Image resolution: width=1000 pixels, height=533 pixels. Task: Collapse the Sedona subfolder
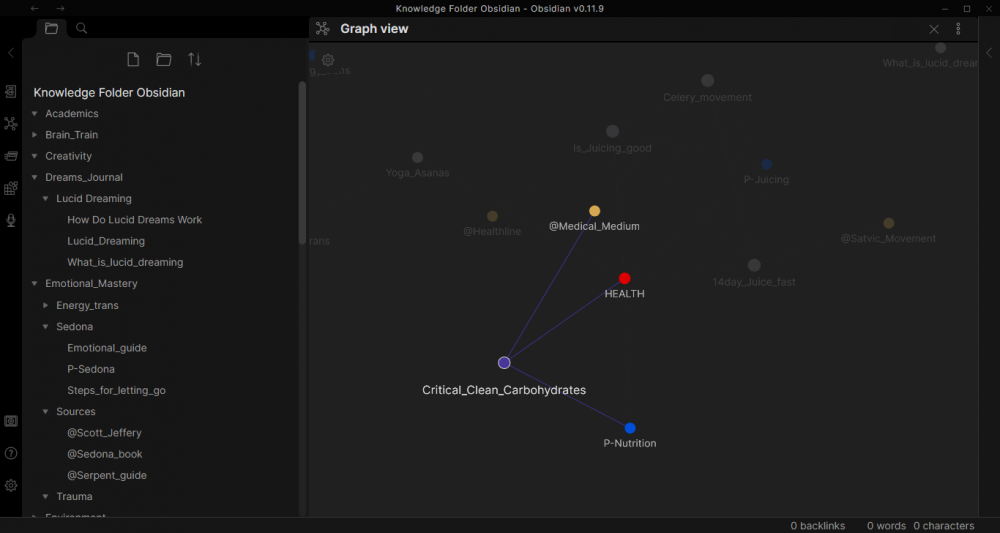[x=45, y=326]
